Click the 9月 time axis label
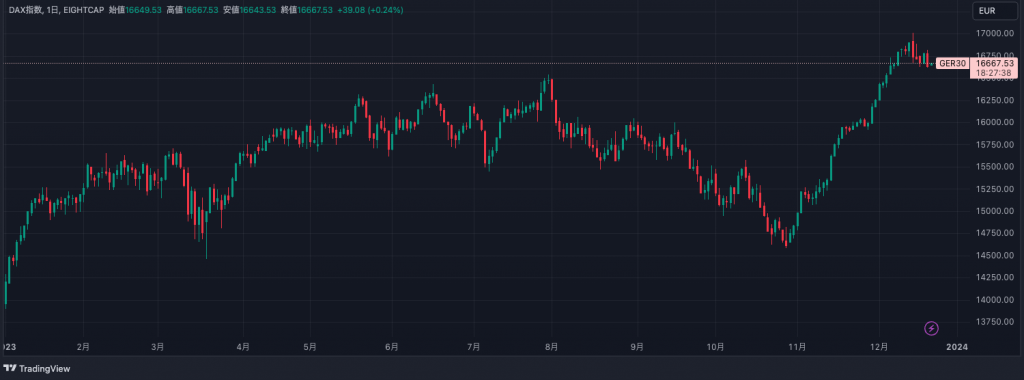Screen dimensions: 1024x380 [x=637, y=347]
